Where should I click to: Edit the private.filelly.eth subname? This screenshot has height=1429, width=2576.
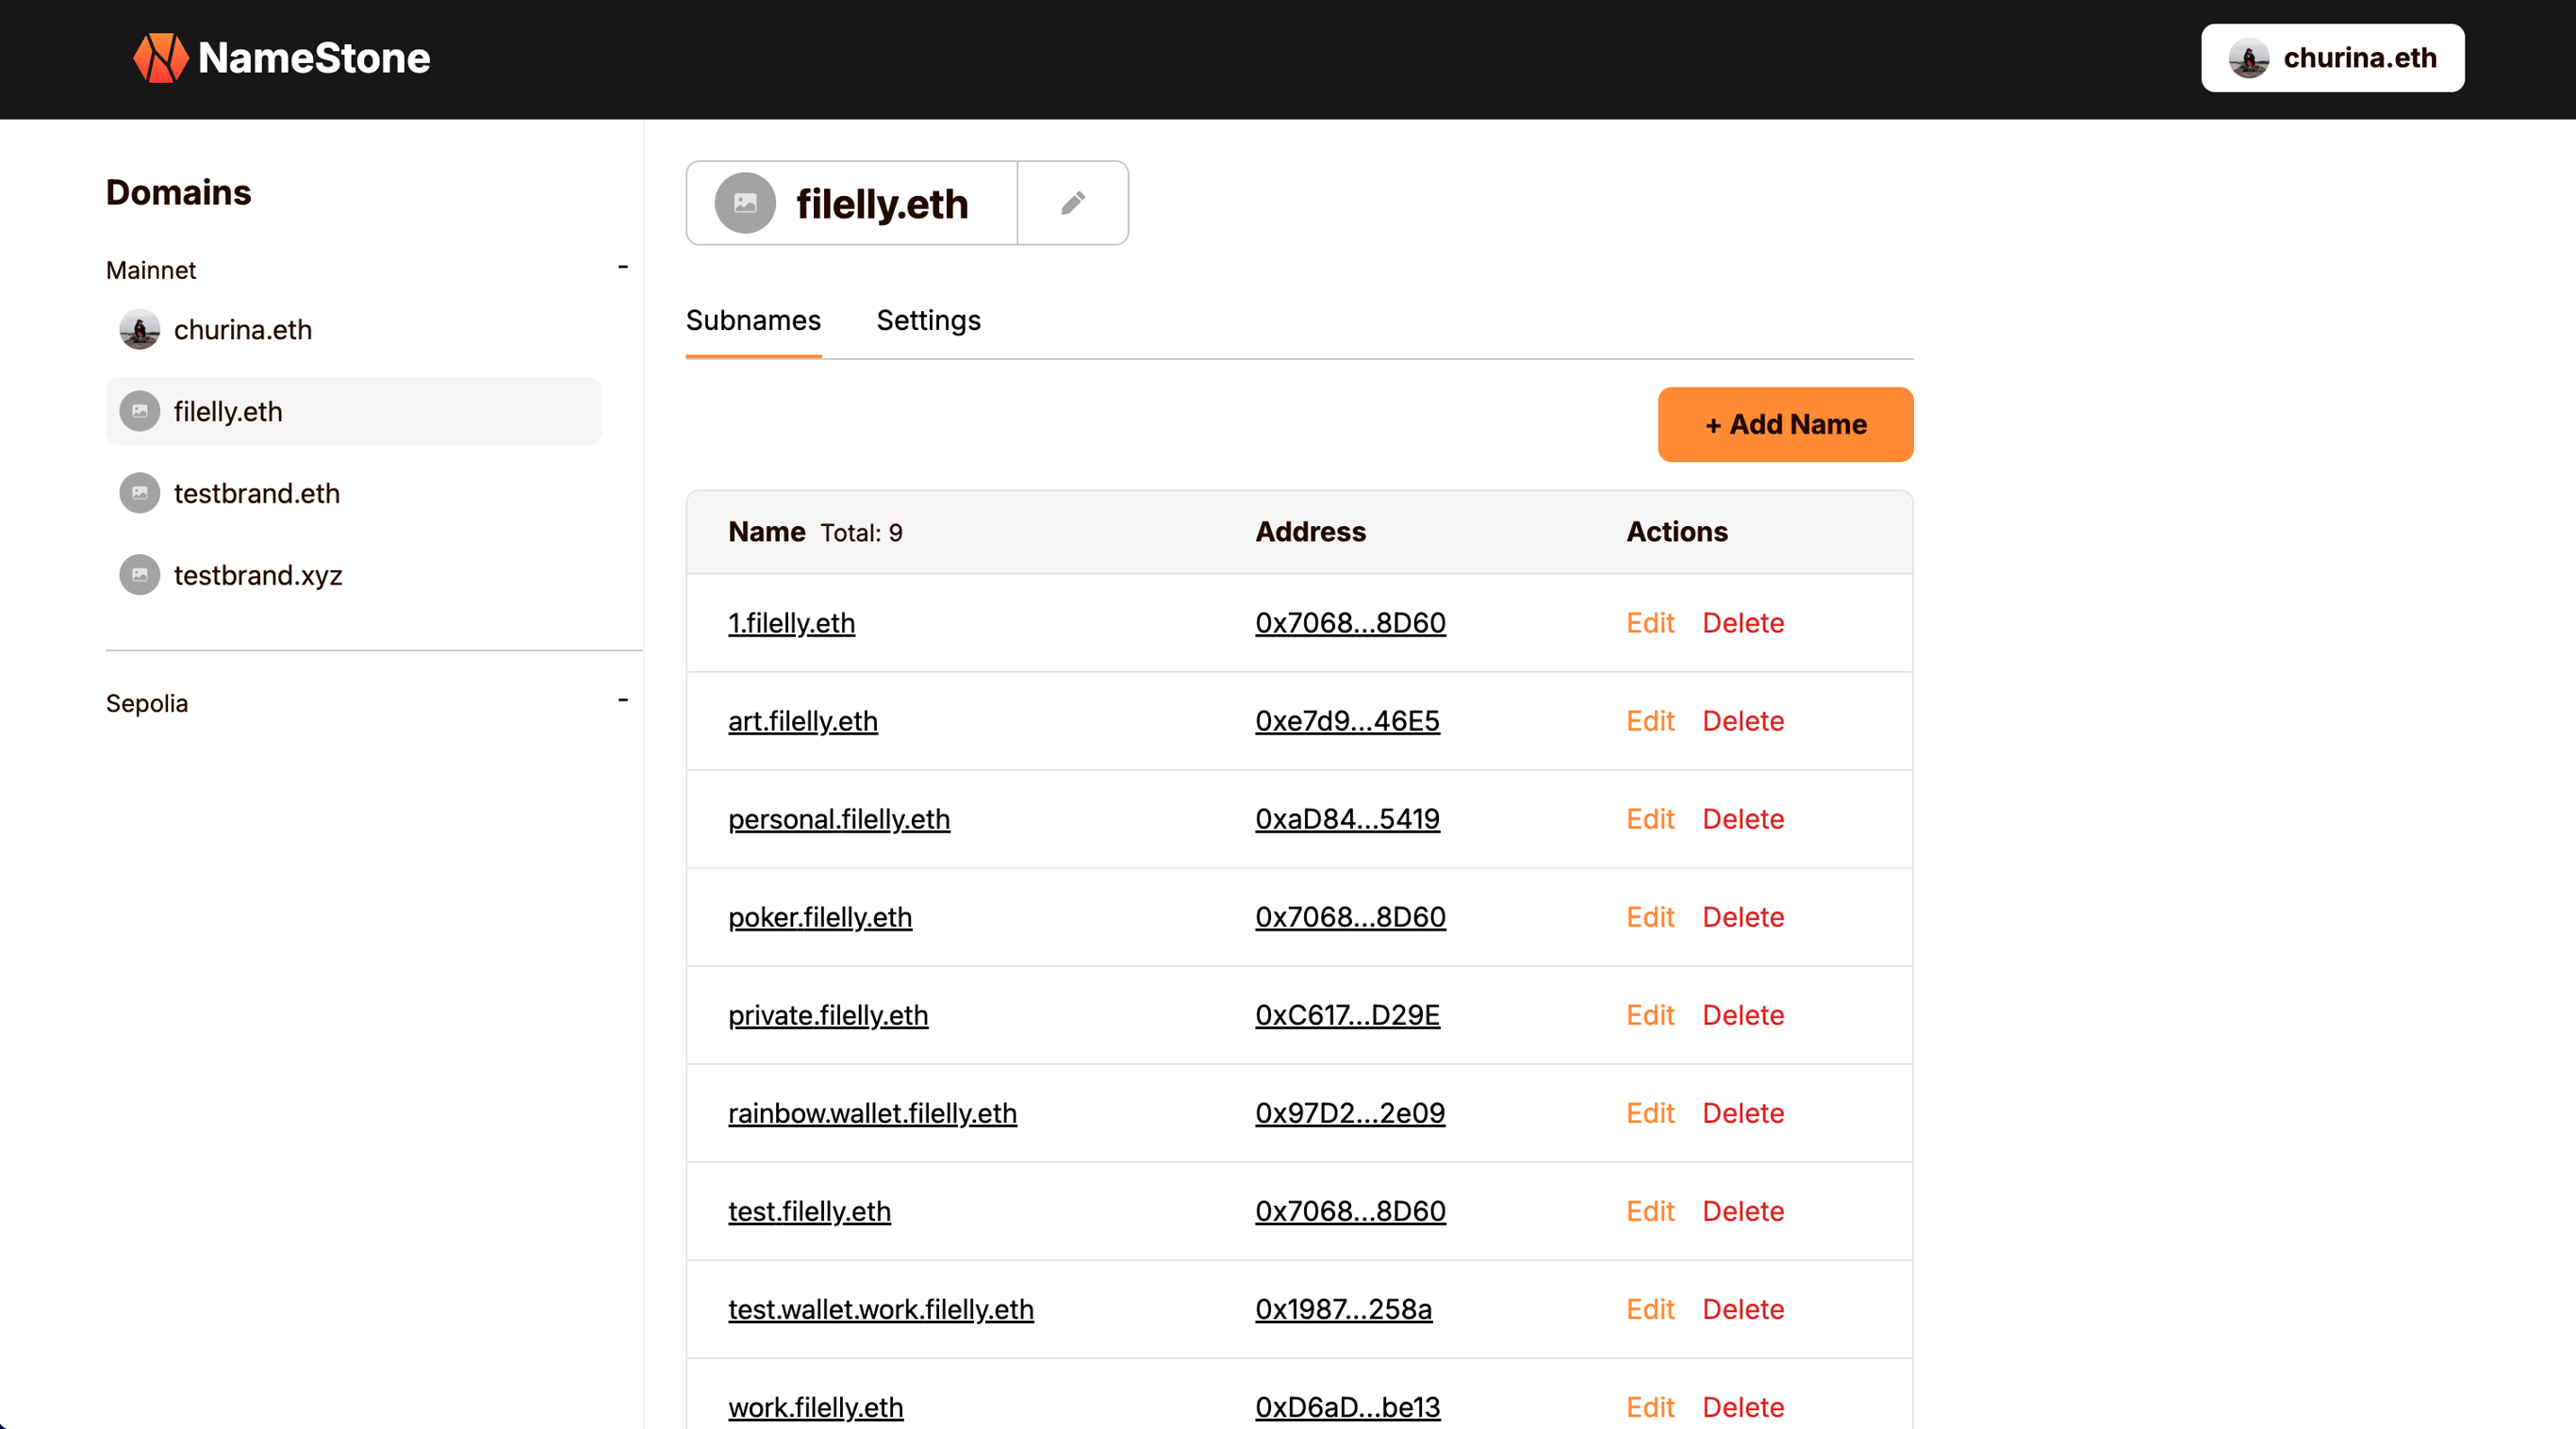click(1650, 1015)
